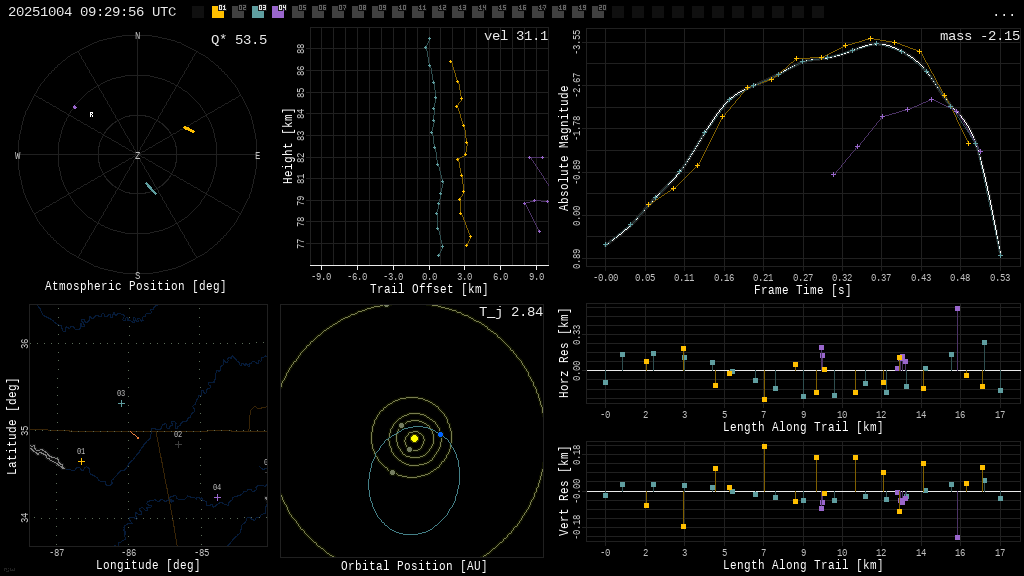Click the event timestamp 20251004 09:29:56 UTC
Screen dimensions: 1024x576
click(92, 12)
